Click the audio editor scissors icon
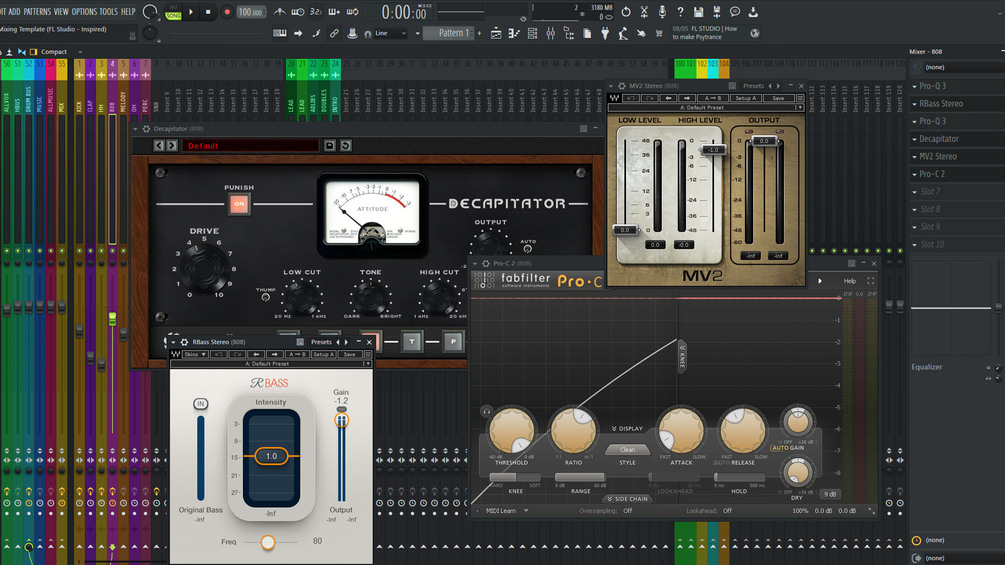Viewport: 1005px width, 565px height. [644, 12]
